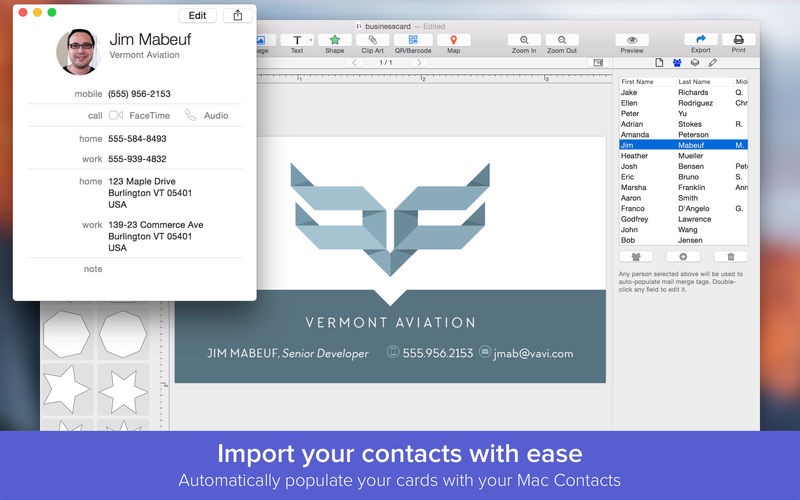Click the mobile number (555) 956-2153
800x500 pixels.
[x=139, y=94]
